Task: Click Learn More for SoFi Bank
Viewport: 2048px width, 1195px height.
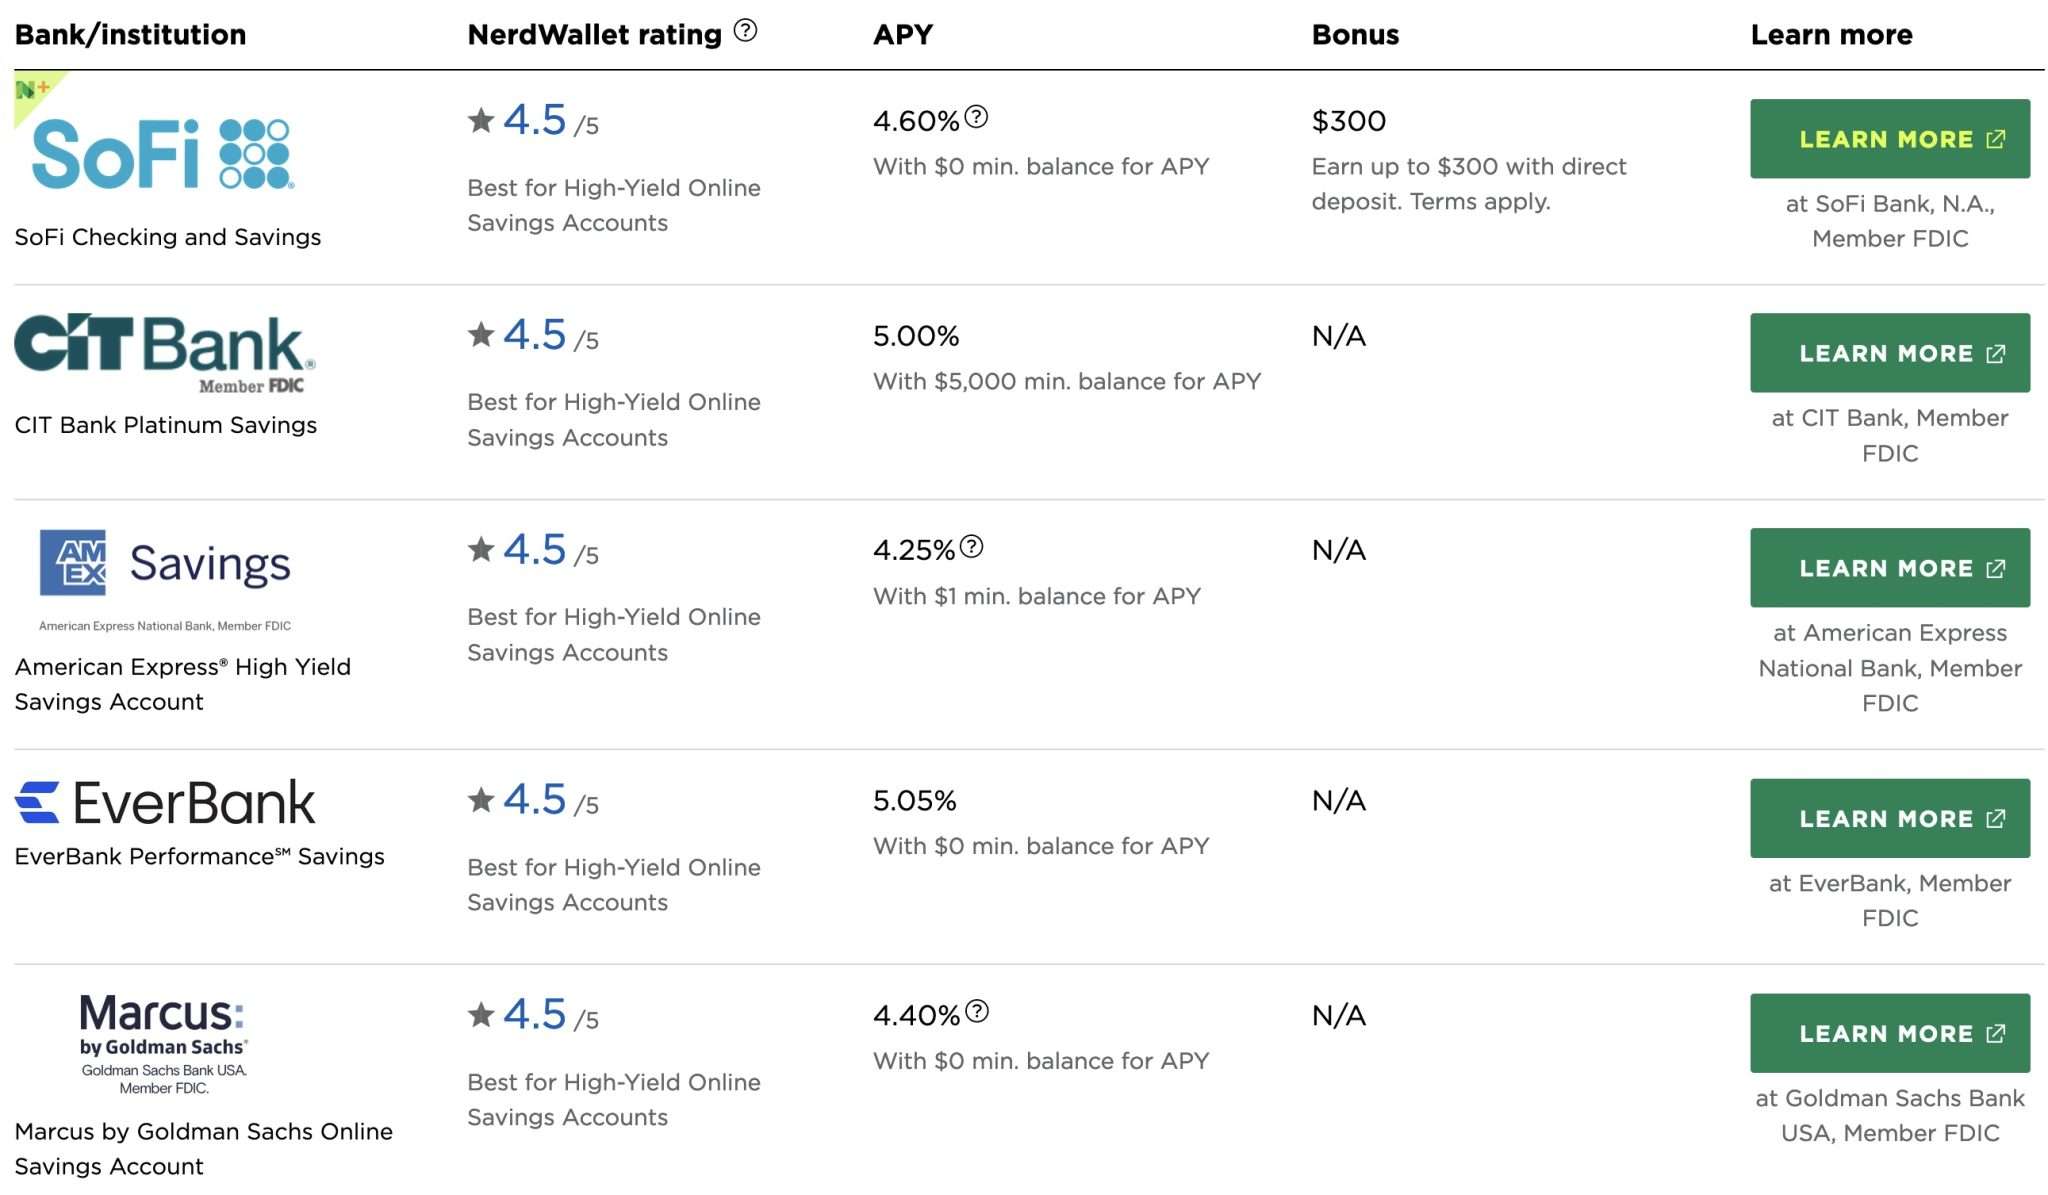Action: point(1889,139)
